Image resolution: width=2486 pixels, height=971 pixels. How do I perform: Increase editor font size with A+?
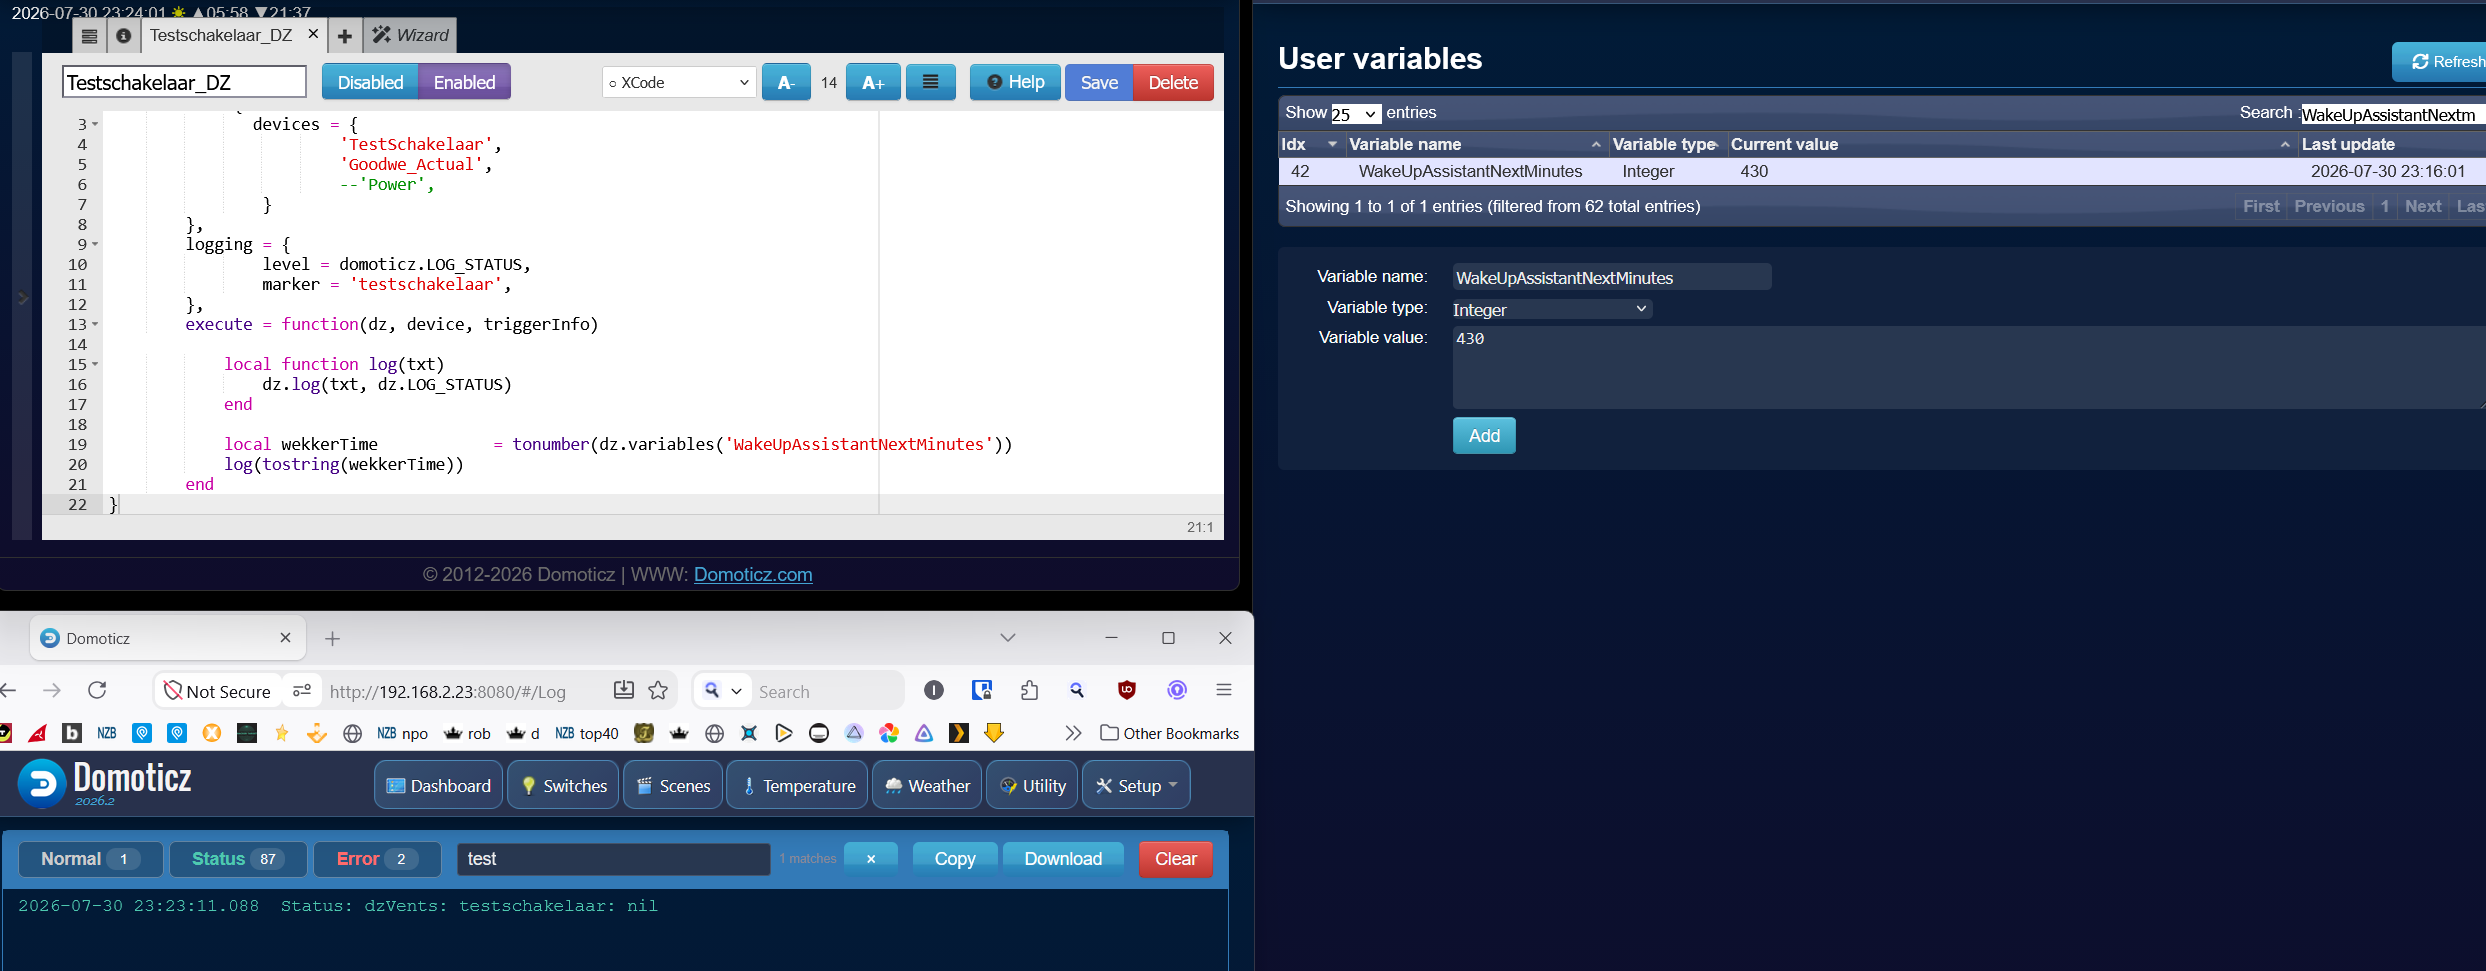coord(873,82)
